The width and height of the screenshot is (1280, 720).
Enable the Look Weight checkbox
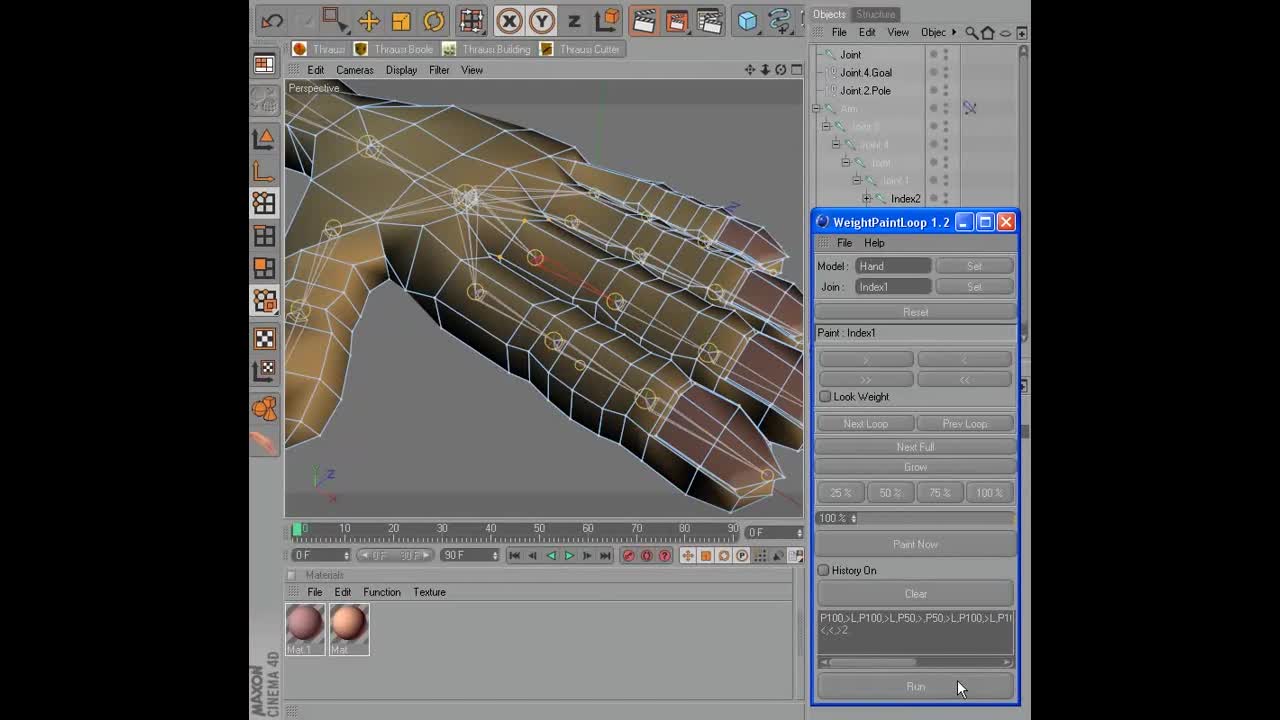(x=825, y=397)
